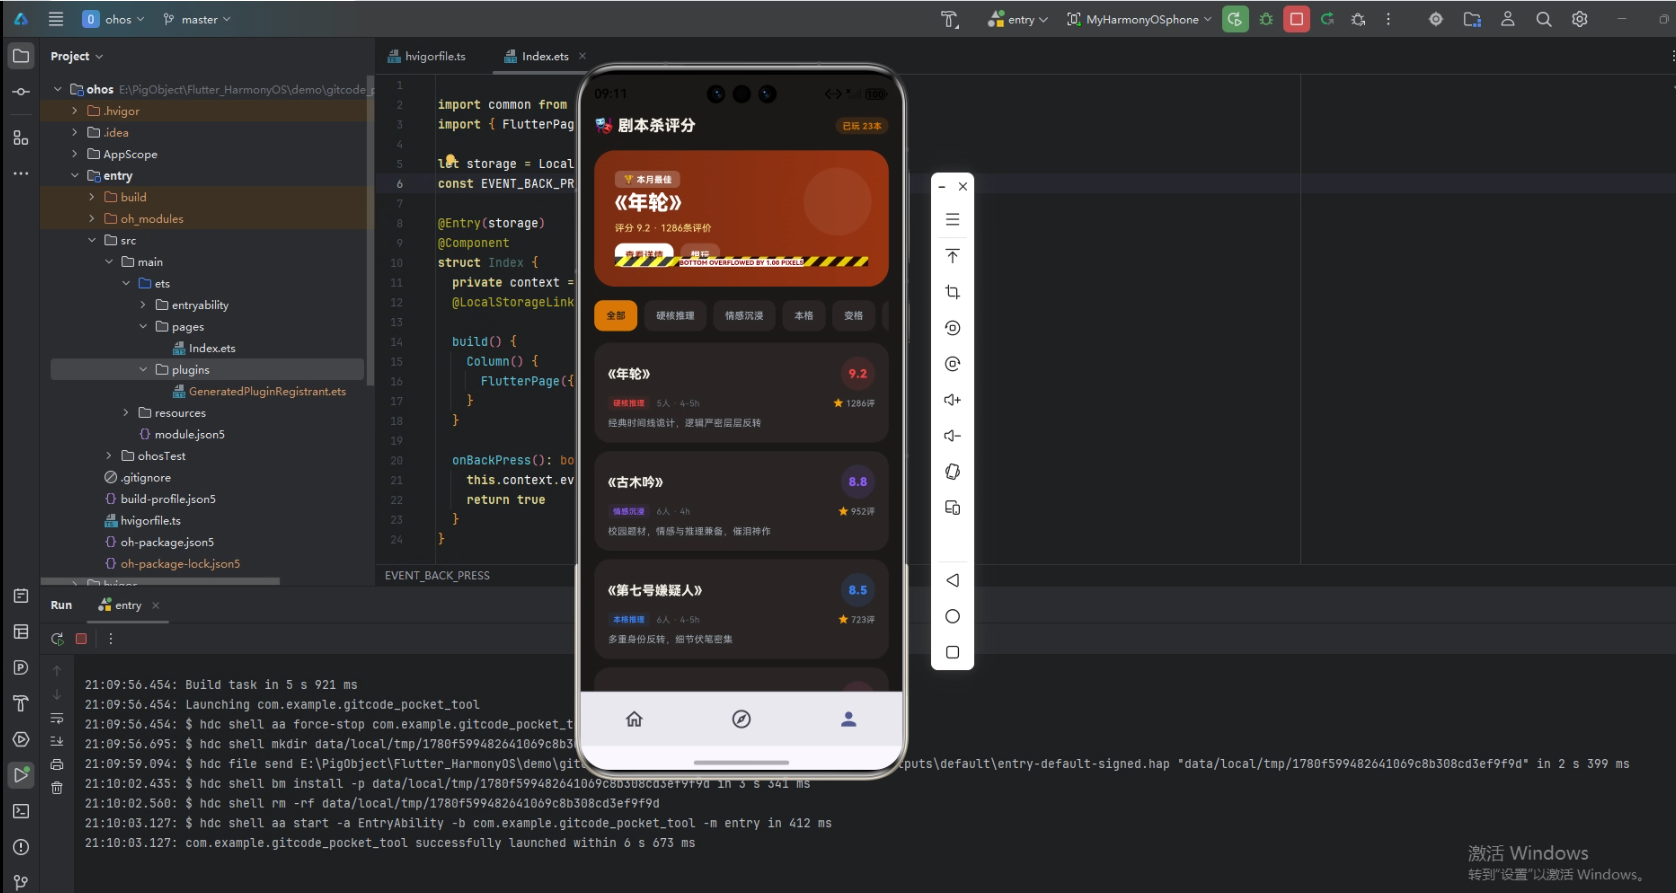This screenshot has height=893, width=1676.
Task: Open IDE settings gear icon
Action: pos(1580,19)
